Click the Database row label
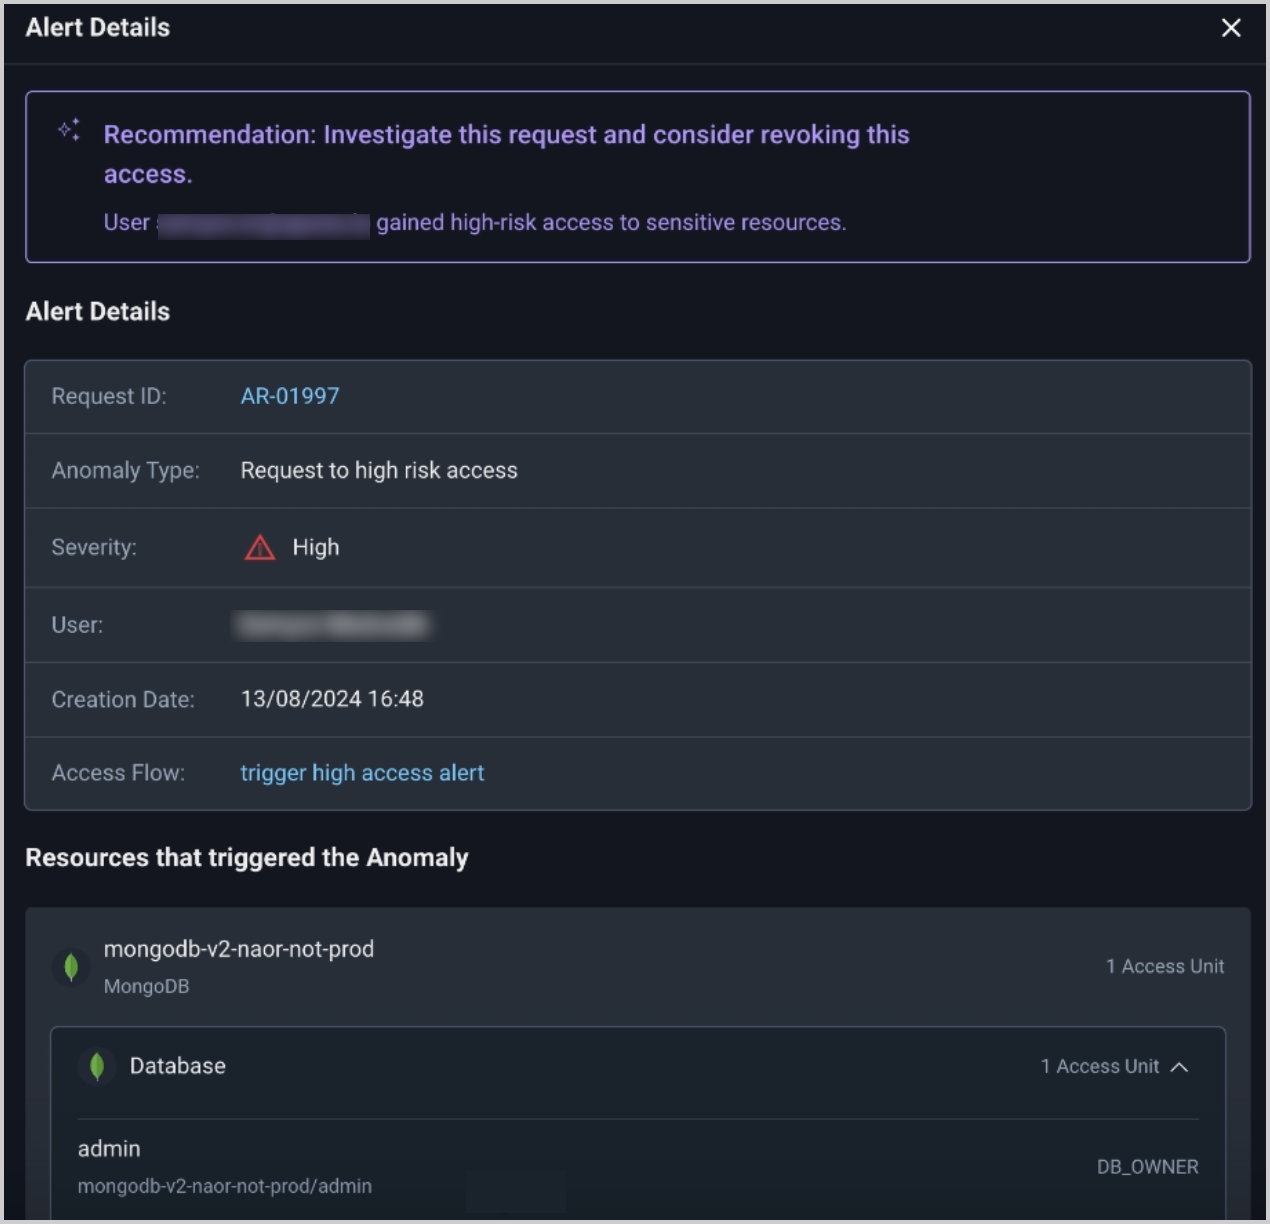 pos(178,1066)
